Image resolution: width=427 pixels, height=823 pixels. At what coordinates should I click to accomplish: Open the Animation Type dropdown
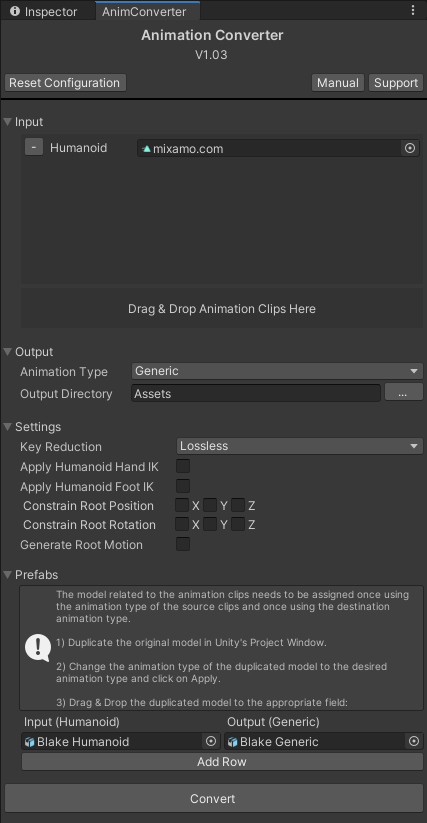click(277, 371)
